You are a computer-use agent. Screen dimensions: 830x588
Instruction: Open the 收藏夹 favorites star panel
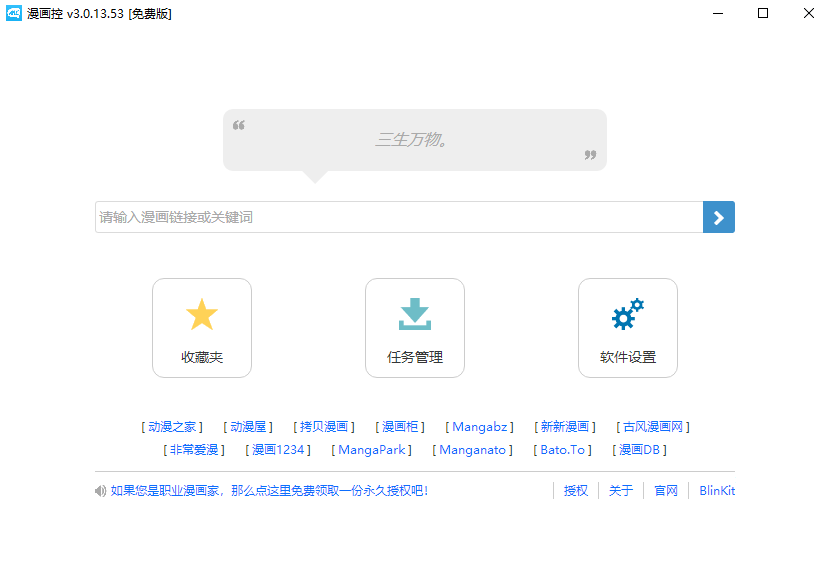(x=202, y=327)
